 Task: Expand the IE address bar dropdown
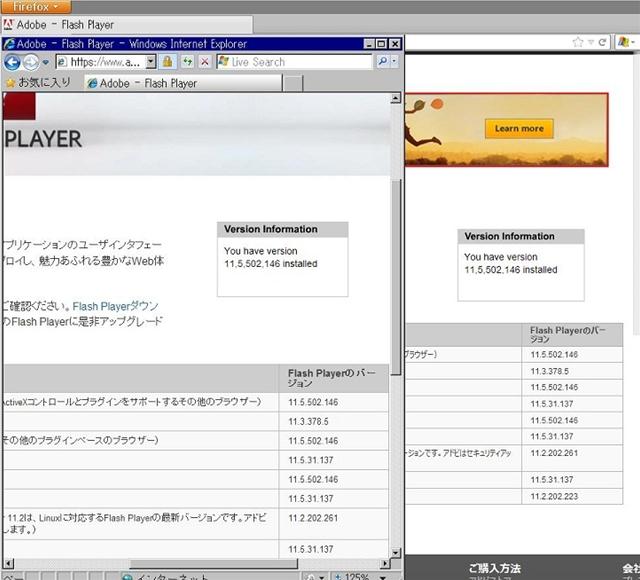(151, 62)
